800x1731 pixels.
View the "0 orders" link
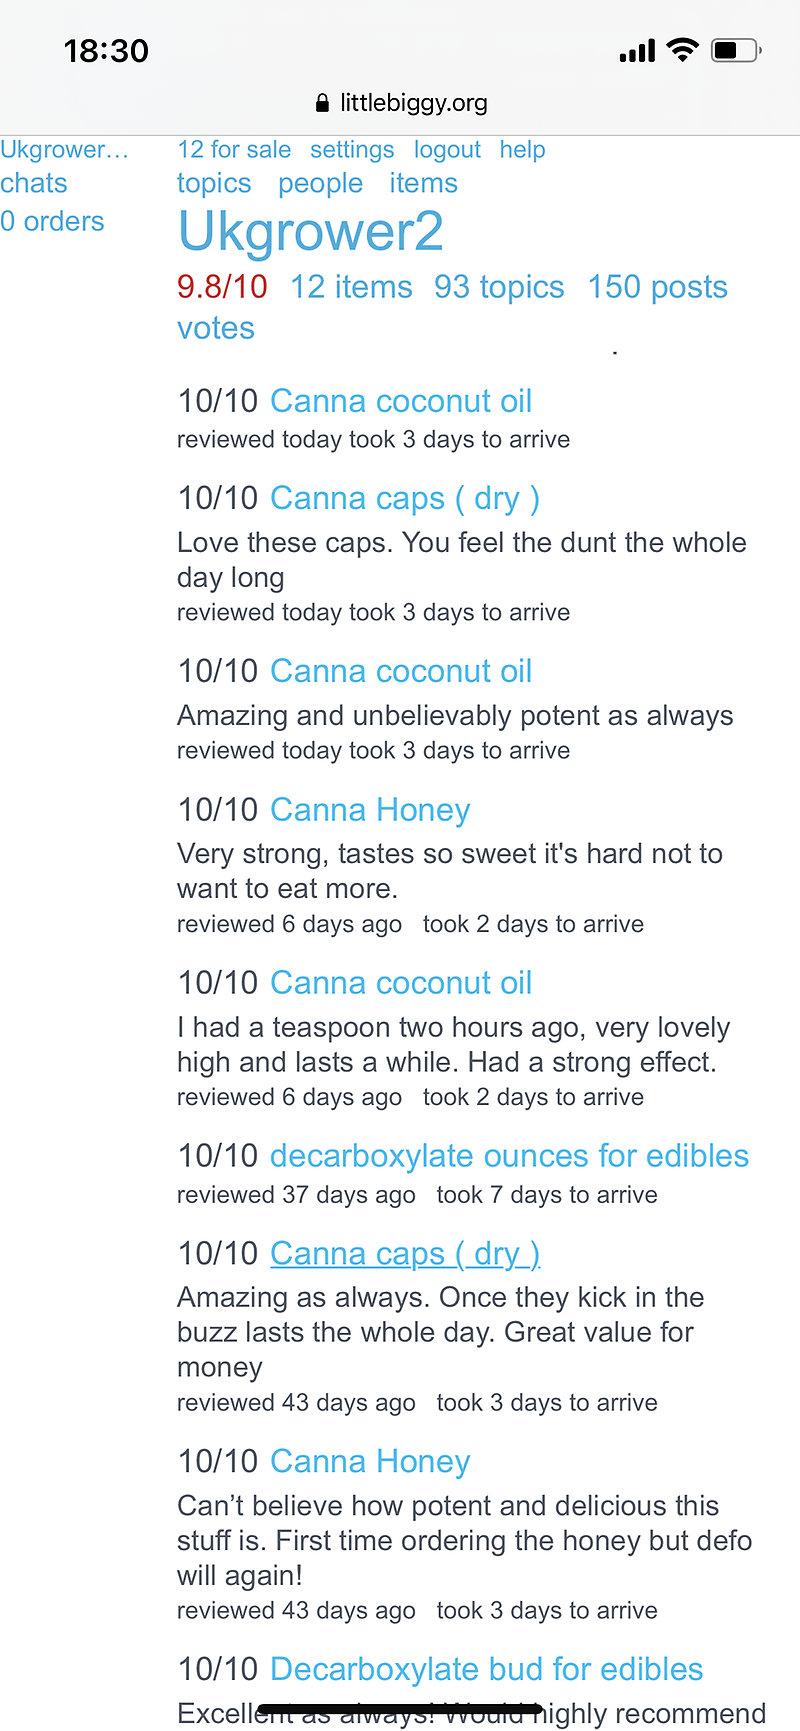point(52,222)
